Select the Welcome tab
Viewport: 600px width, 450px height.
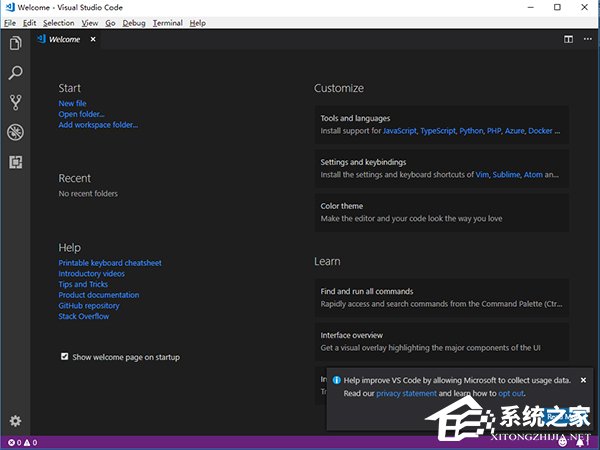click(x=64, y=39)
